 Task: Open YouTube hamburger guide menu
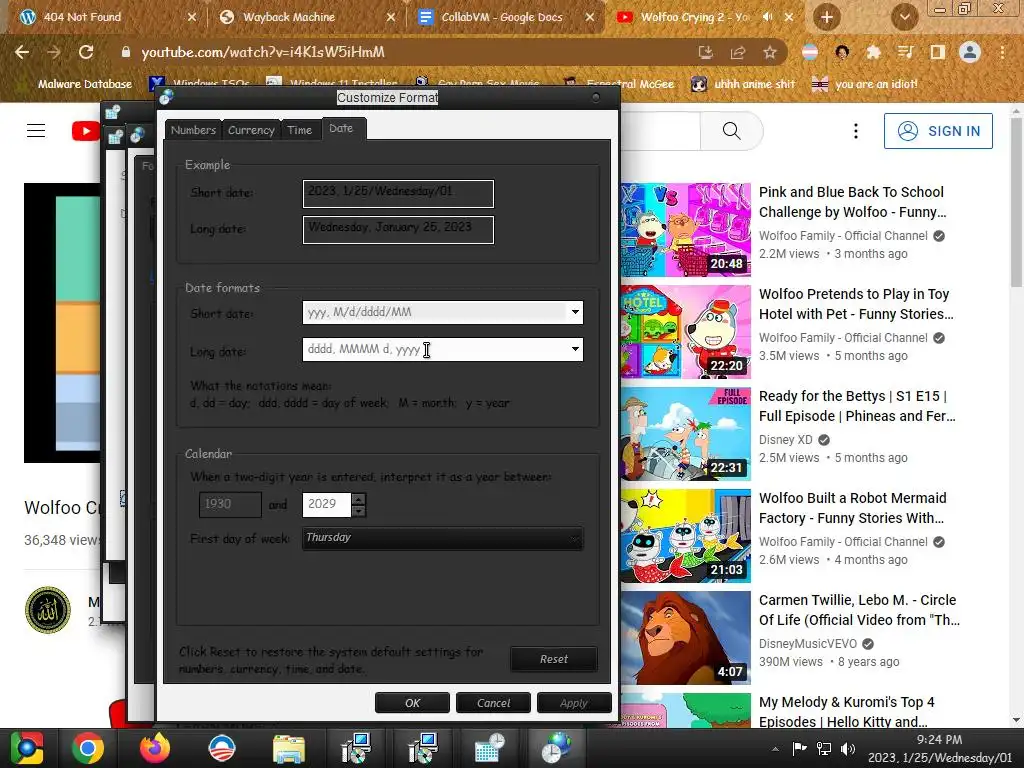36,131
